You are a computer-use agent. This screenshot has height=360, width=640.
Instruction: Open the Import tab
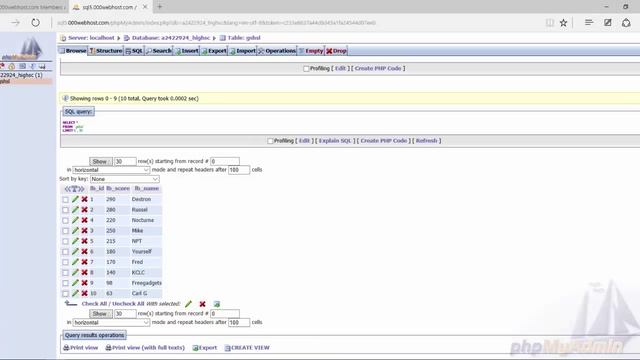[x=242, y=51]
